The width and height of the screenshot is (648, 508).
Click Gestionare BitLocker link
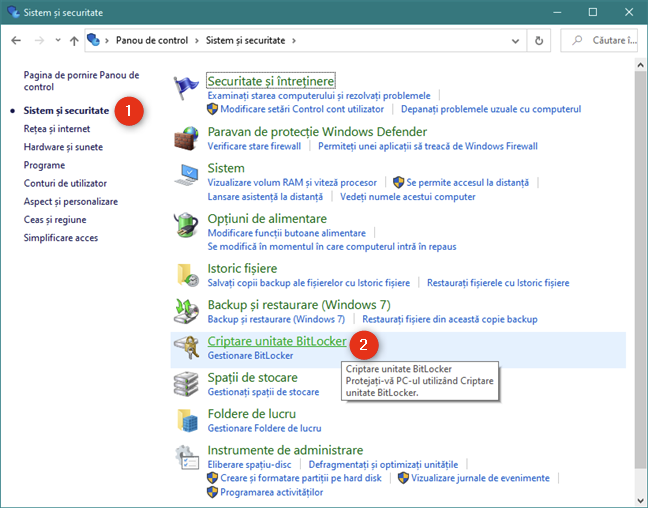click(x=250, y=356)
